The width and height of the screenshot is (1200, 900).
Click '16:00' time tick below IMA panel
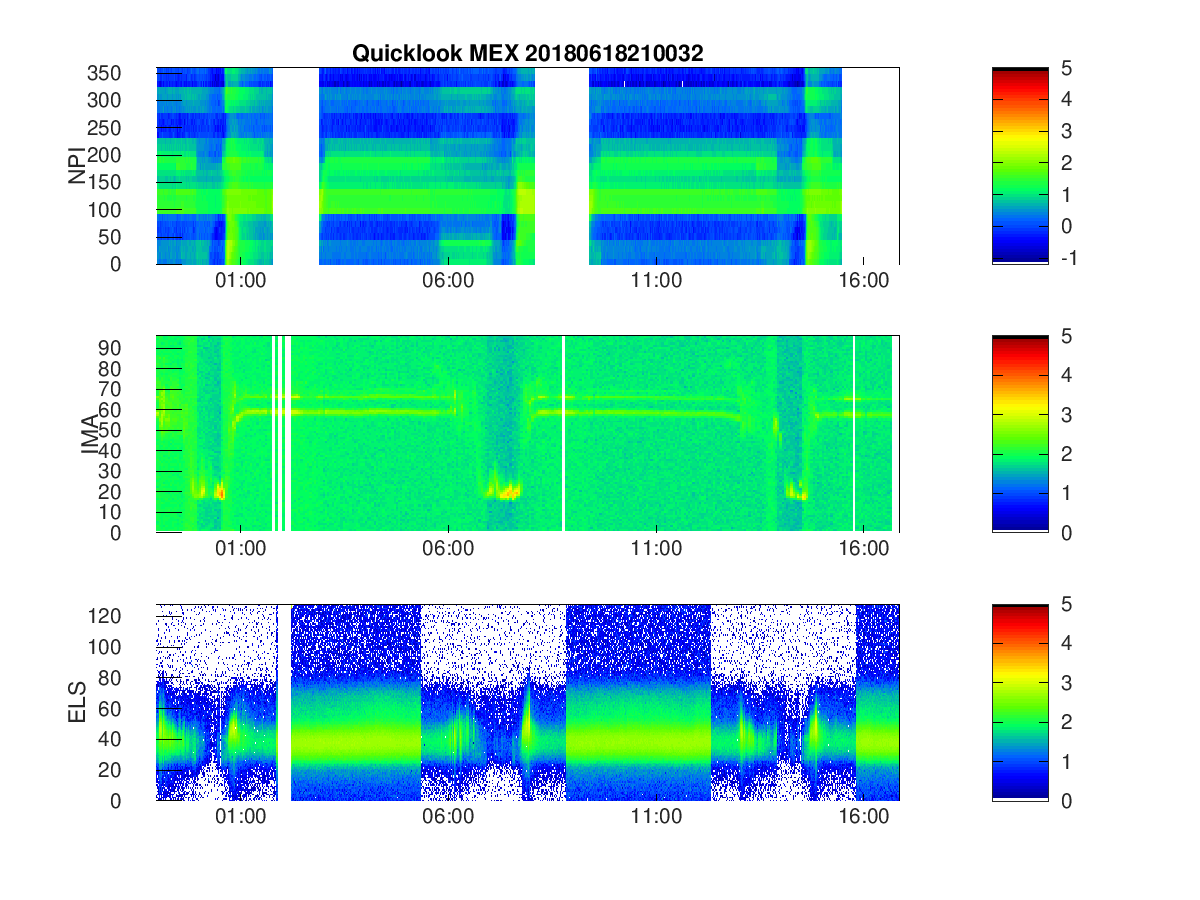tap(865, 549)
